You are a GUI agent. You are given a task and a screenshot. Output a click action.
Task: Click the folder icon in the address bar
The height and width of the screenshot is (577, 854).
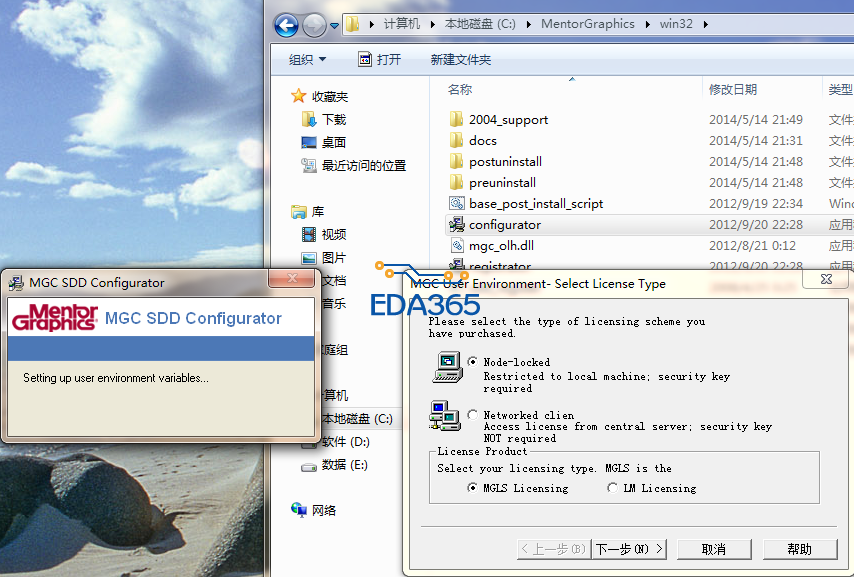tap(352, 24)
